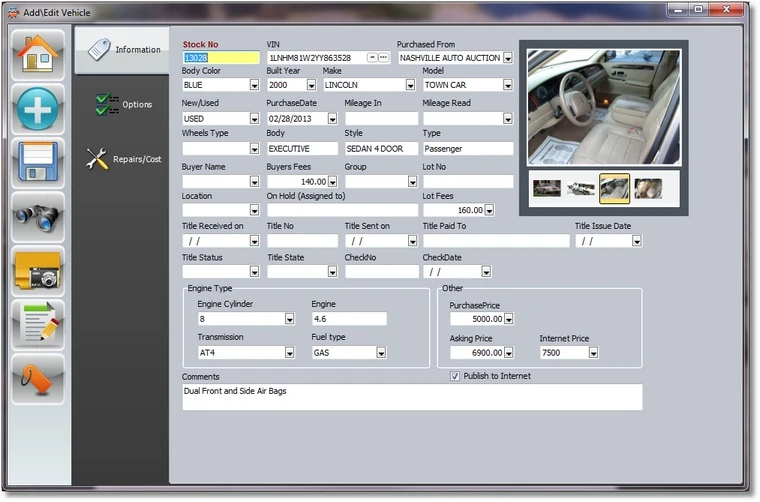This screenshot has width=760, height=502.
Task: Click the floppy disk Save icon
Action: pos(39,163)
